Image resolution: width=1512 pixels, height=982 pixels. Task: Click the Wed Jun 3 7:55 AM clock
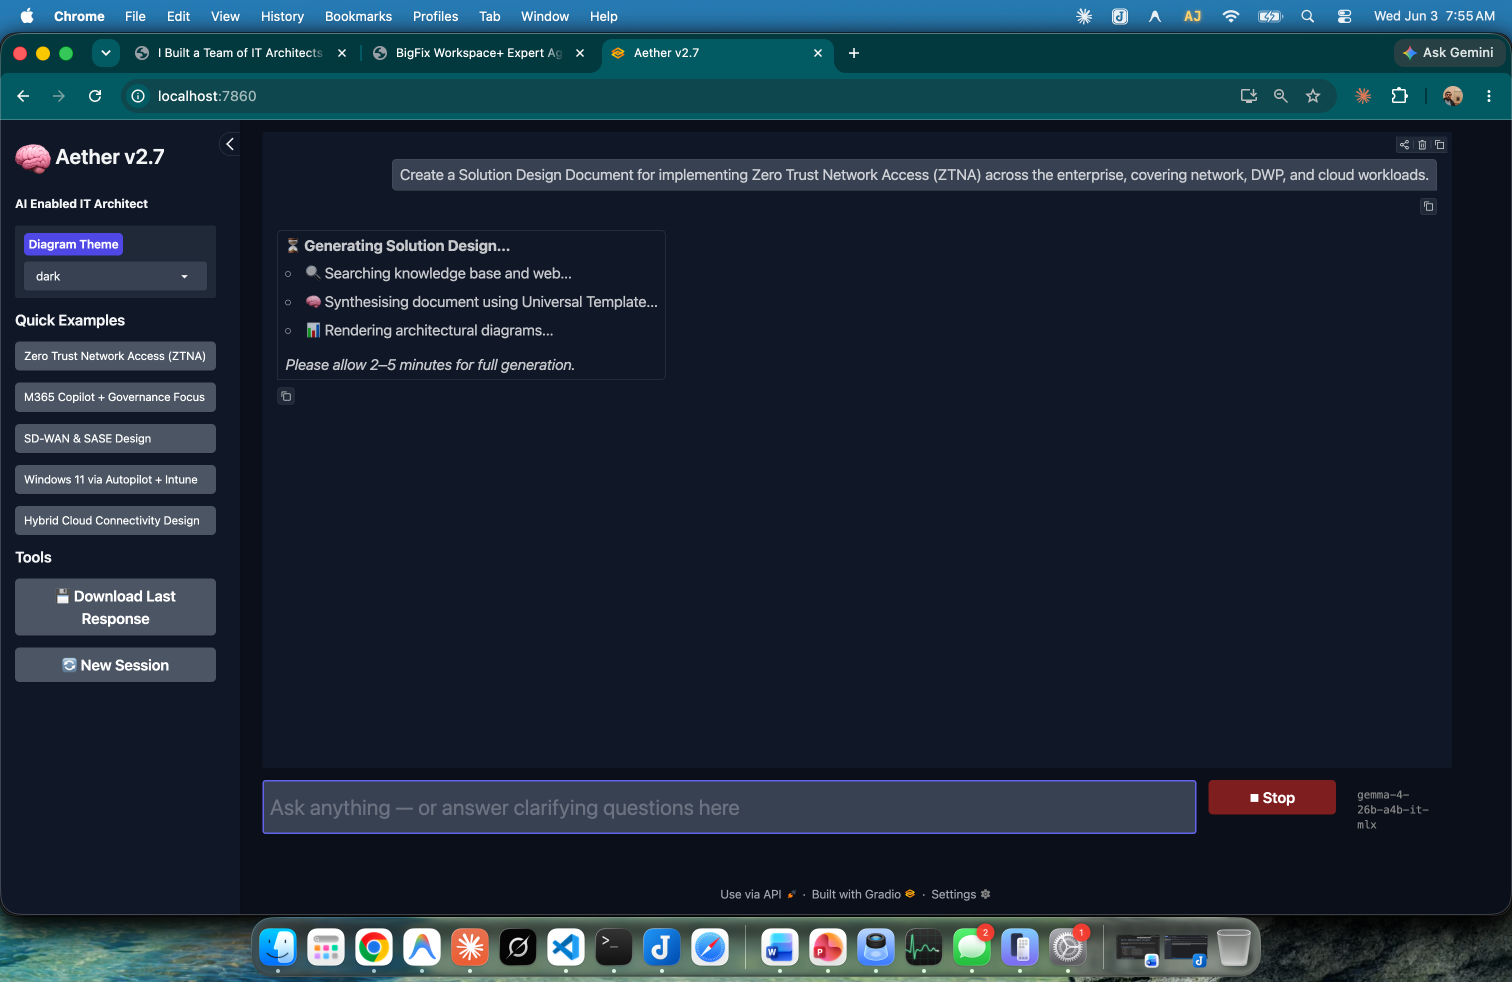(1434, 16)
